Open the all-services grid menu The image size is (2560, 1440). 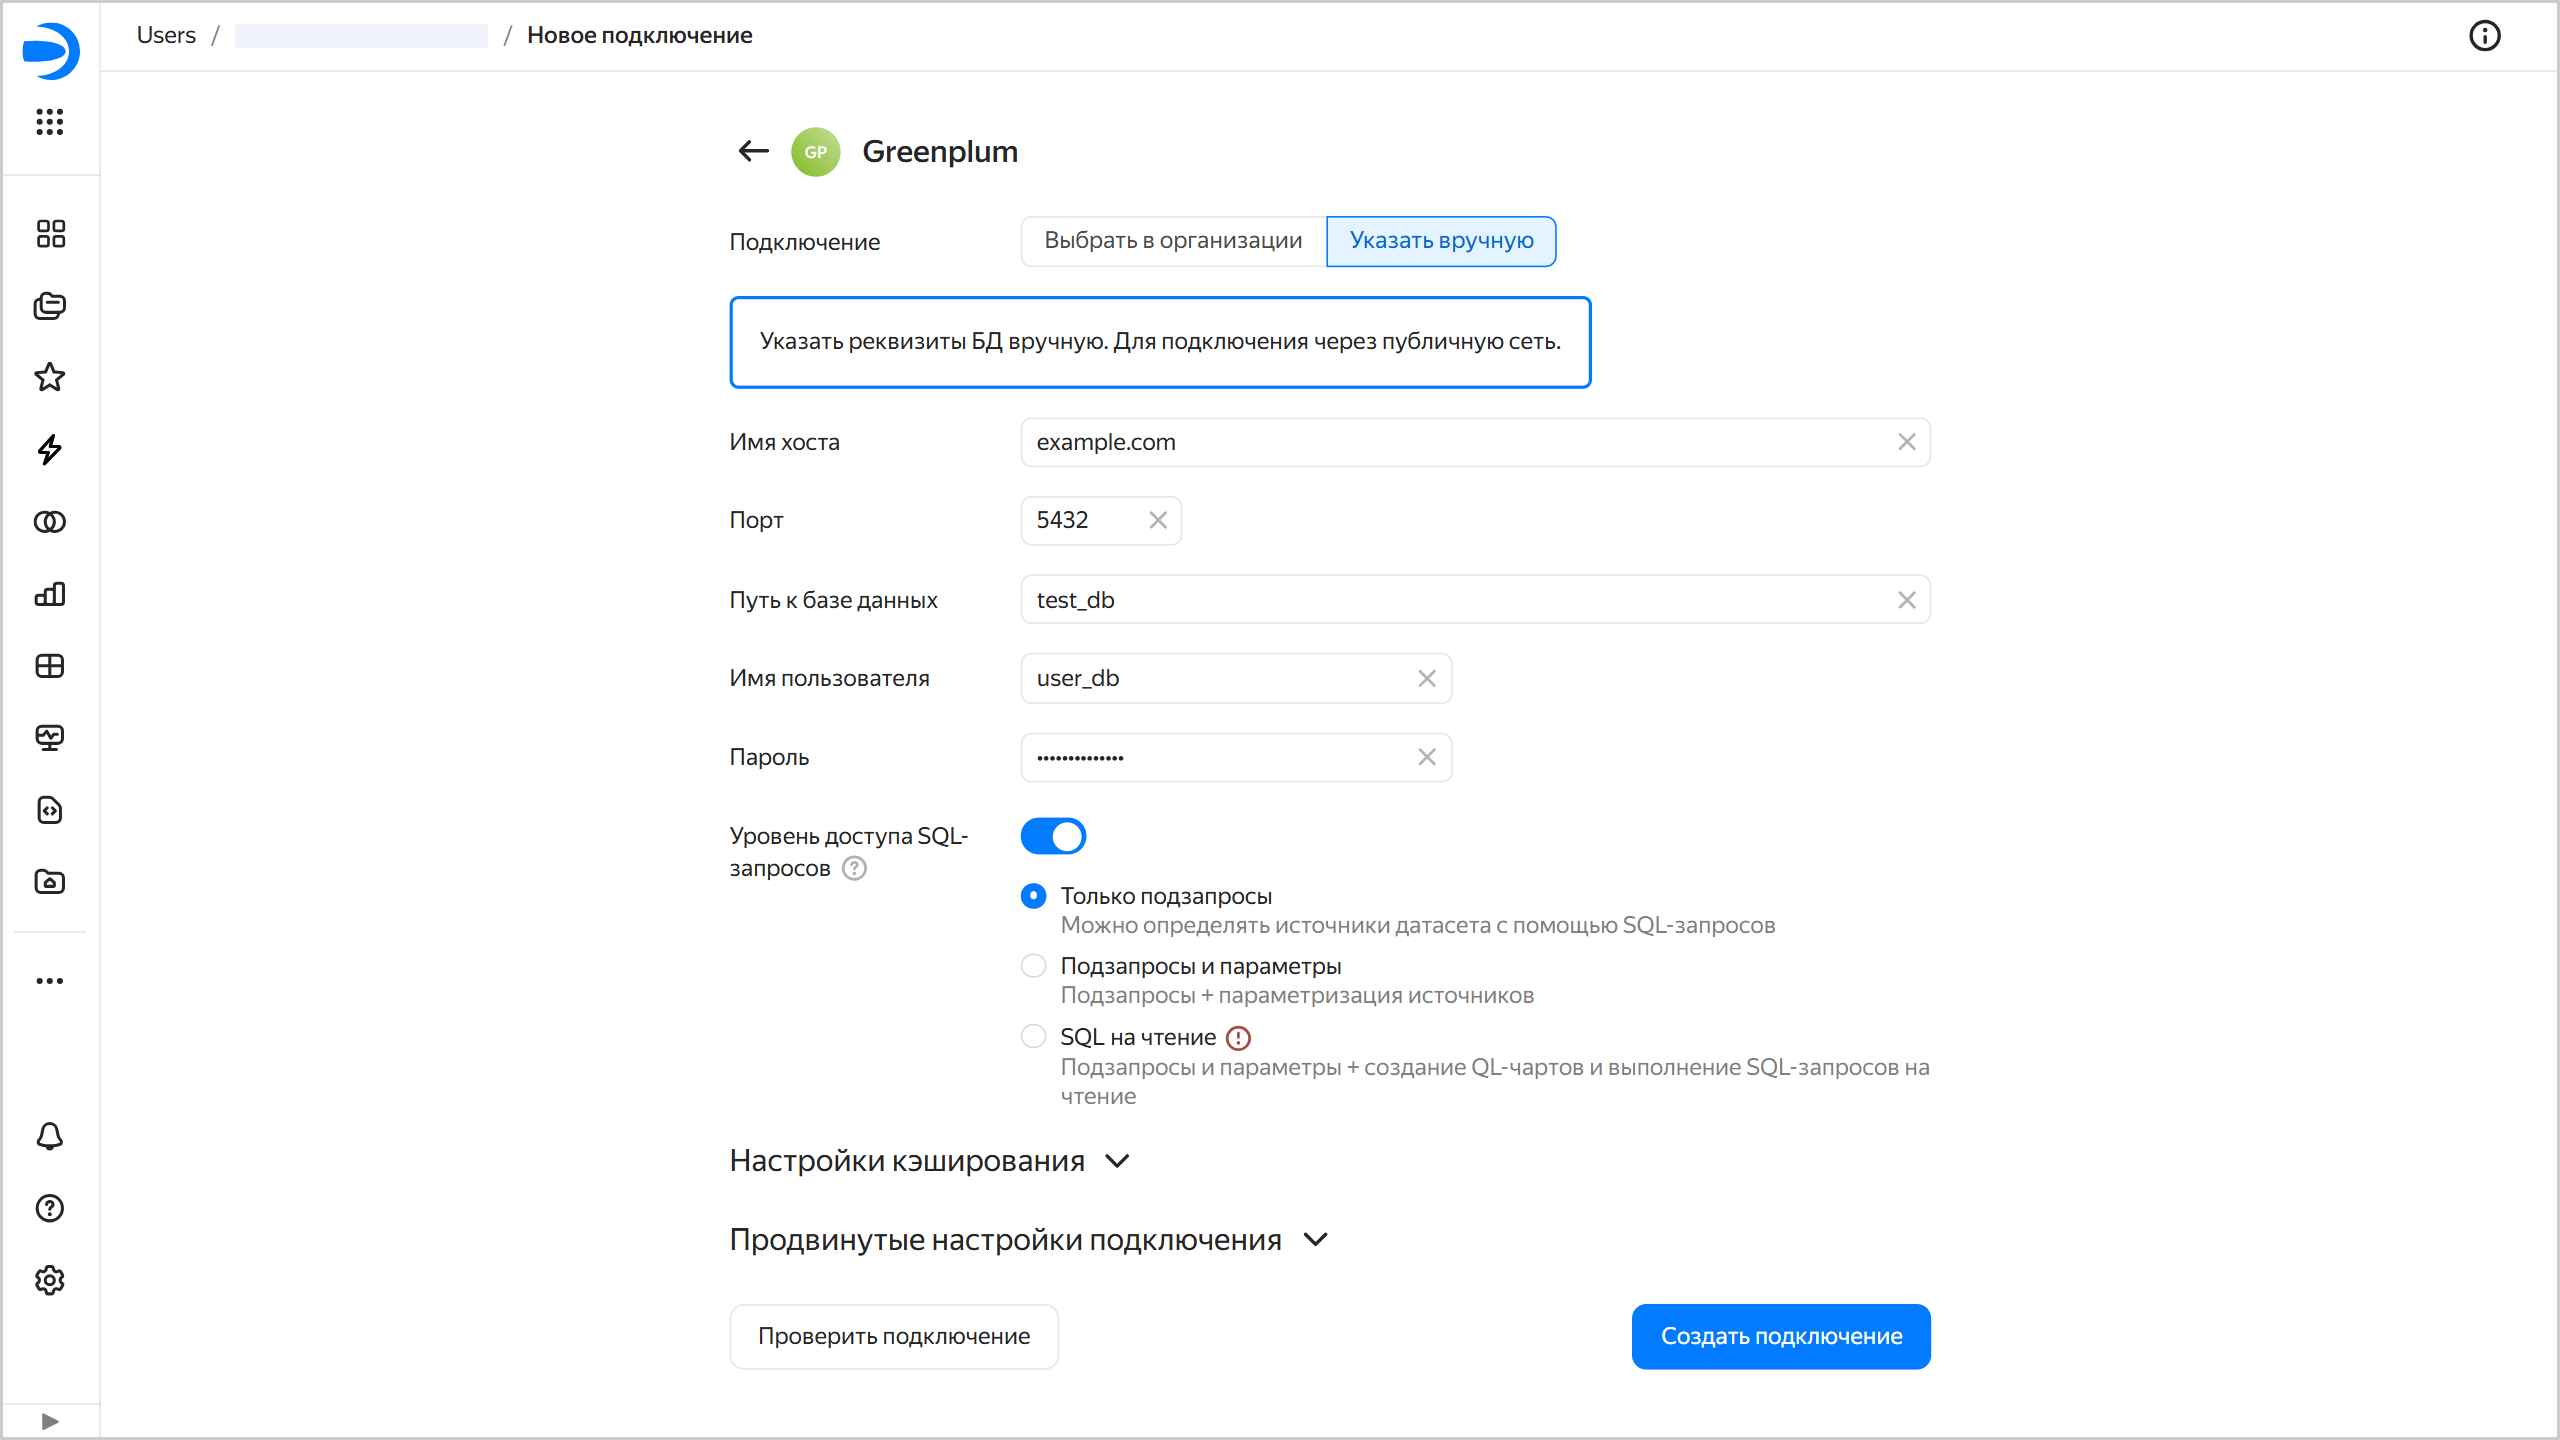tap(50, 122)
